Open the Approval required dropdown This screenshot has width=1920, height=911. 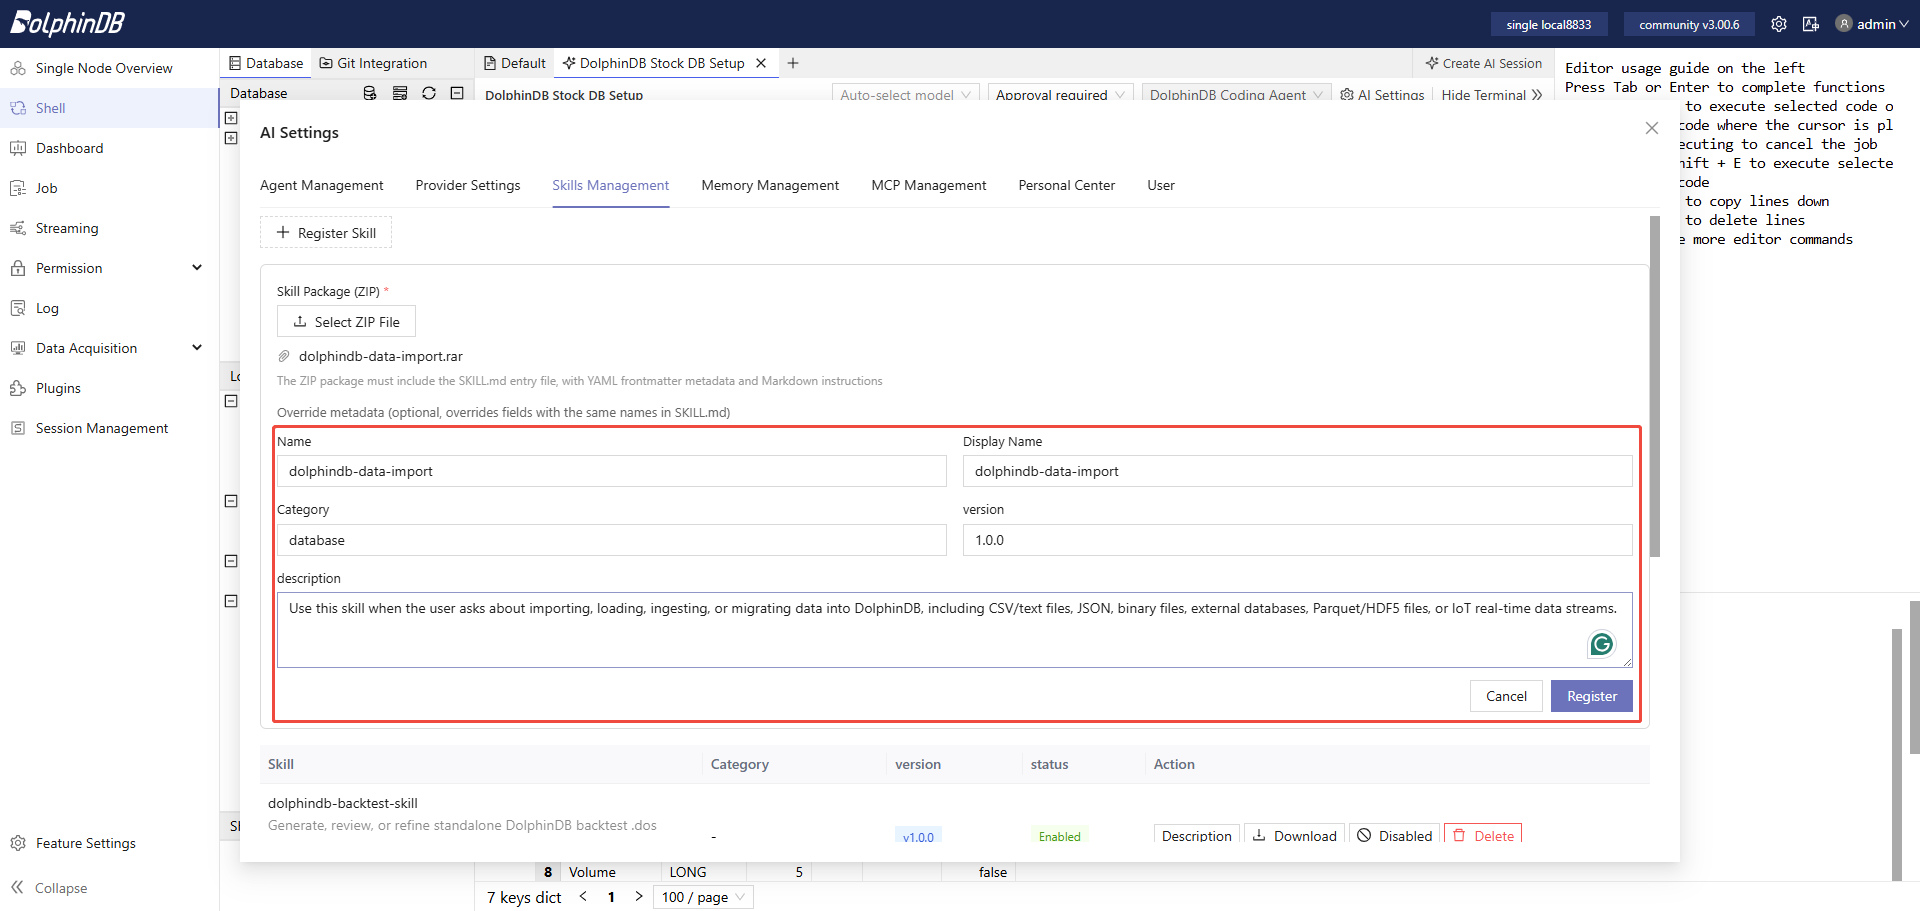(x=1060, y=94)
